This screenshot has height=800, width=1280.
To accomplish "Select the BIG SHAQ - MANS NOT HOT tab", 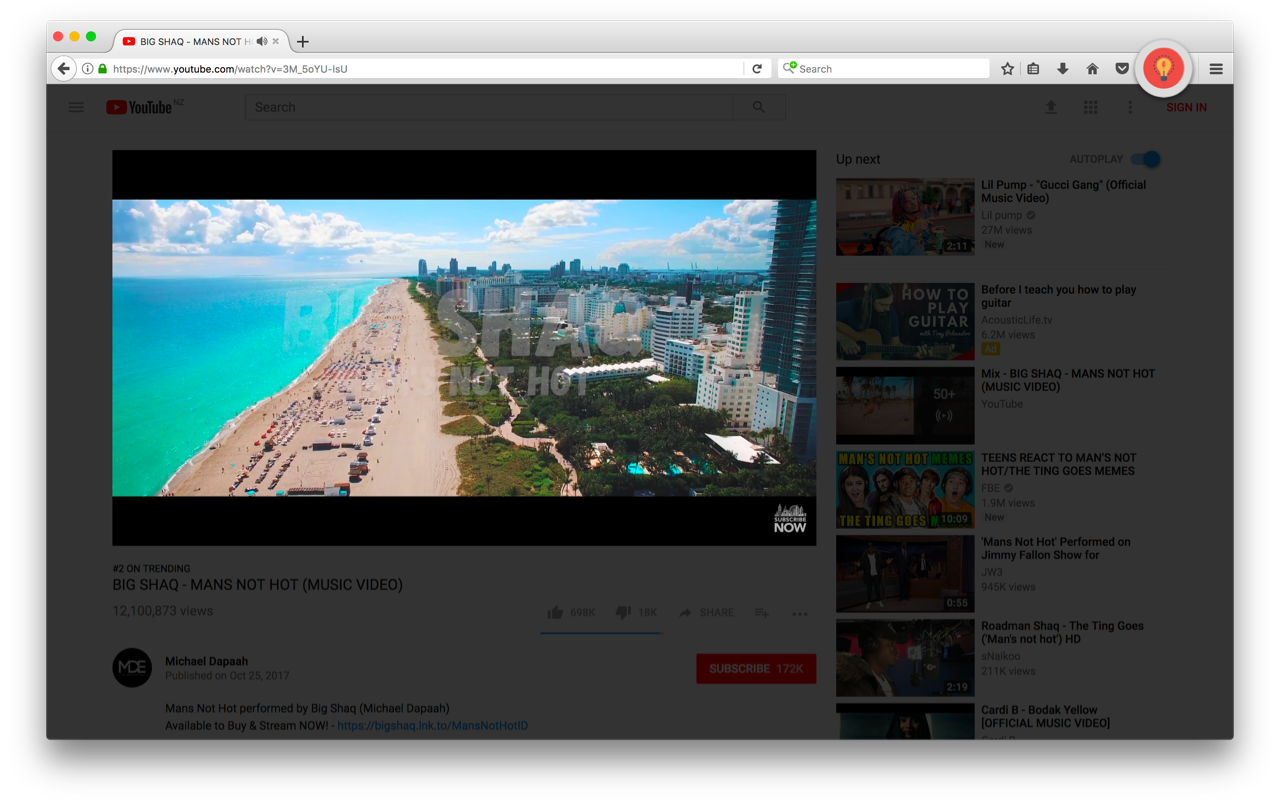I will pos(200,41).
